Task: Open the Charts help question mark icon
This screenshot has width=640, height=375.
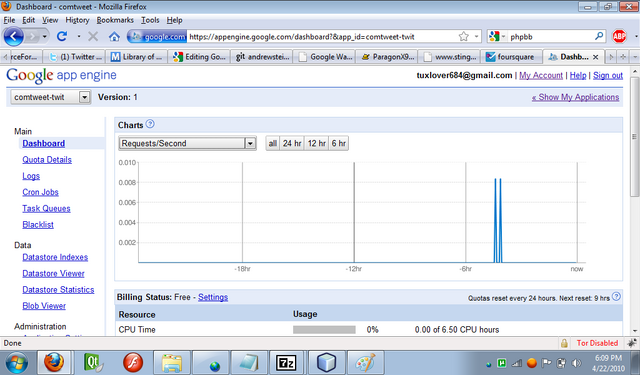Action: pyautogui.click(x=150, y=124)
